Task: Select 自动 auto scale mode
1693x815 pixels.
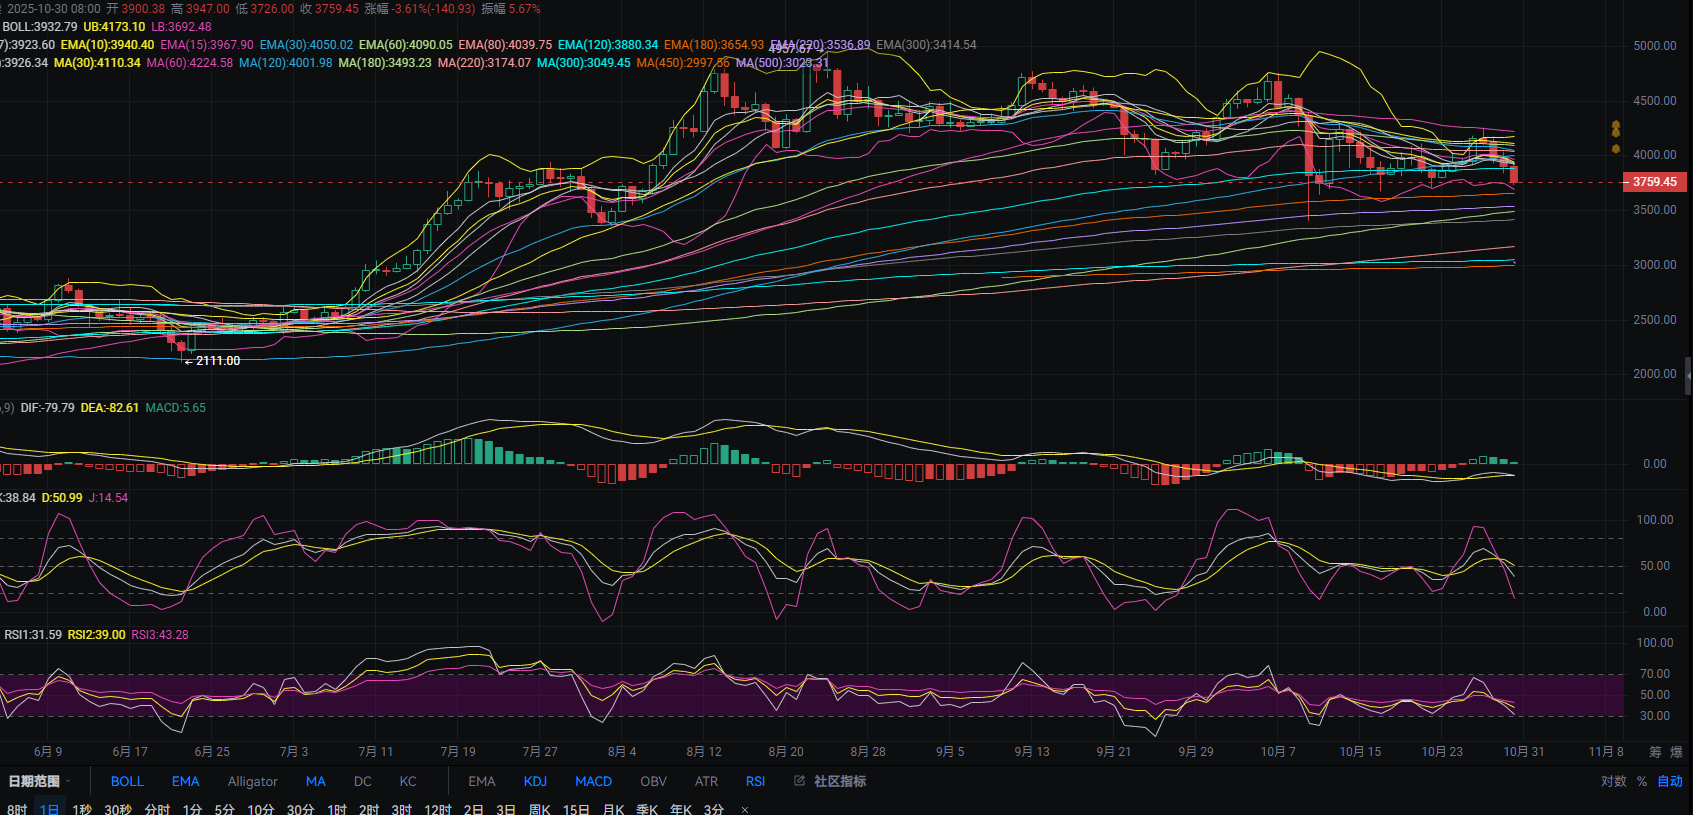Action: (x=1670, y=781)
